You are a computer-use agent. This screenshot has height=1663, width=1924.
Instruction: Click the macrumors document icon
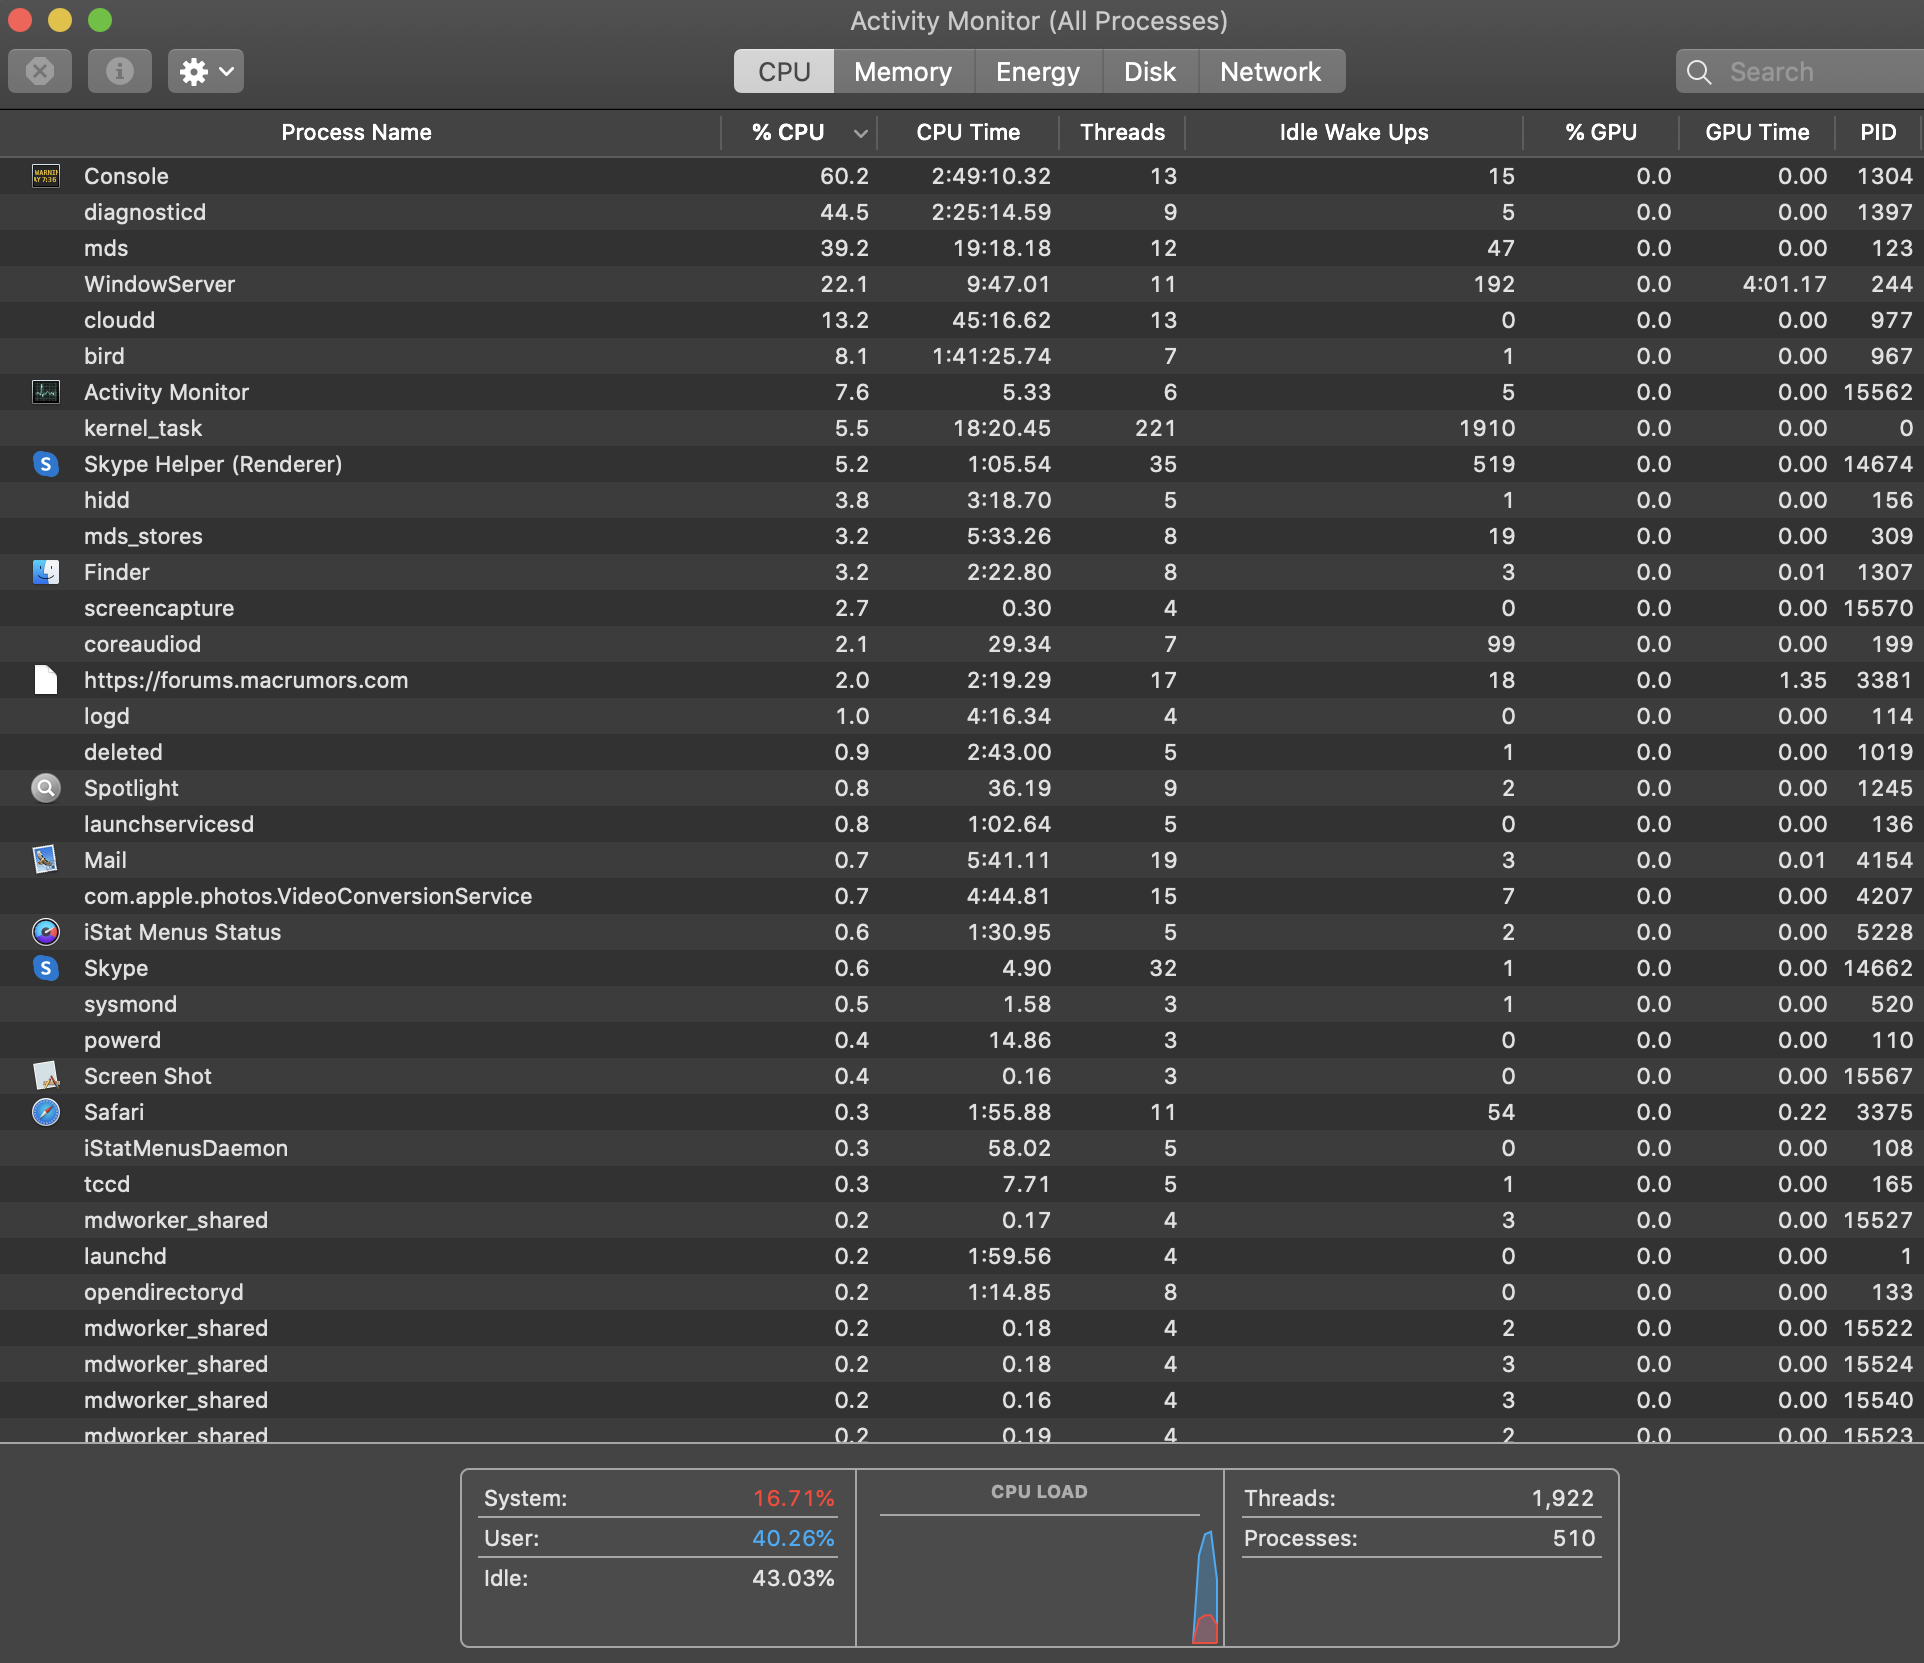(x=46, y=680)
